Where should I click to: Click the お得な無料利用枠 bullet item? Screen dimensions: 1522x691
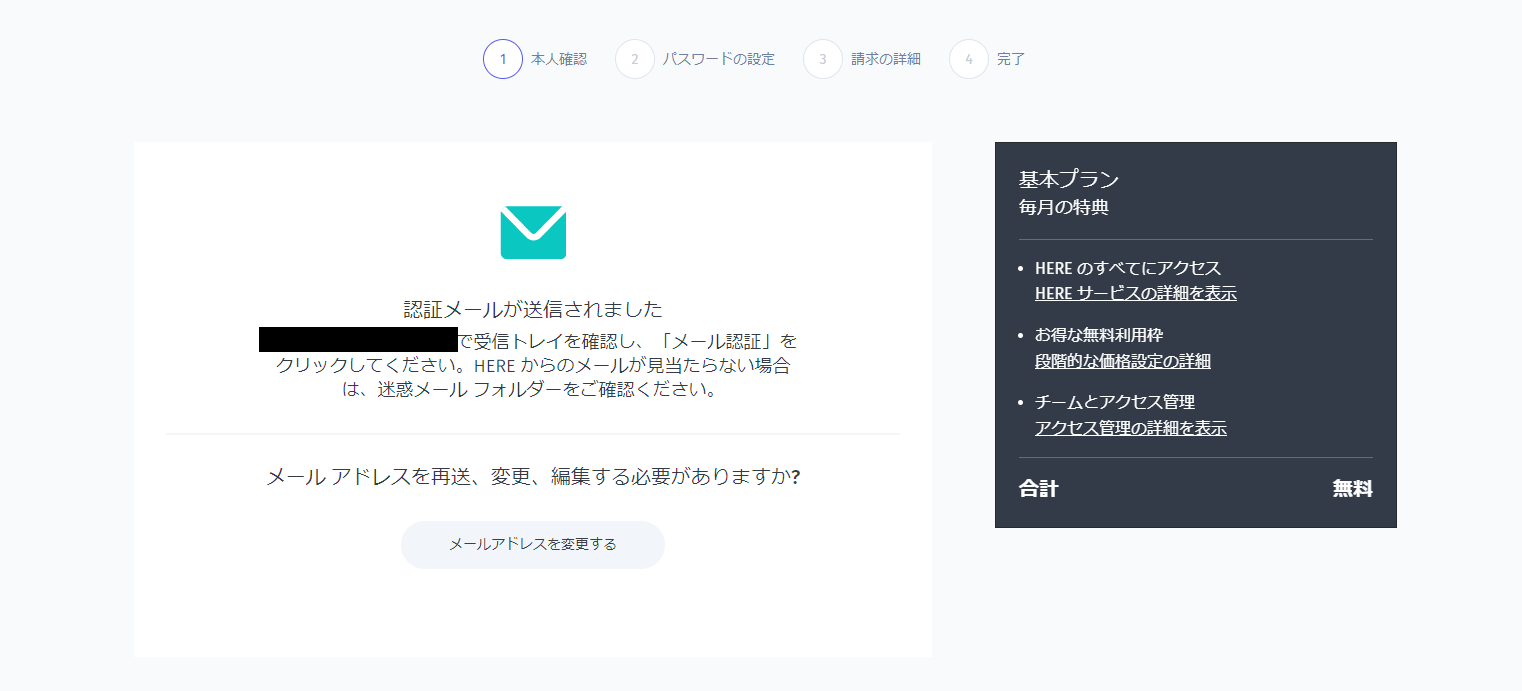(x=1100, y=334)
